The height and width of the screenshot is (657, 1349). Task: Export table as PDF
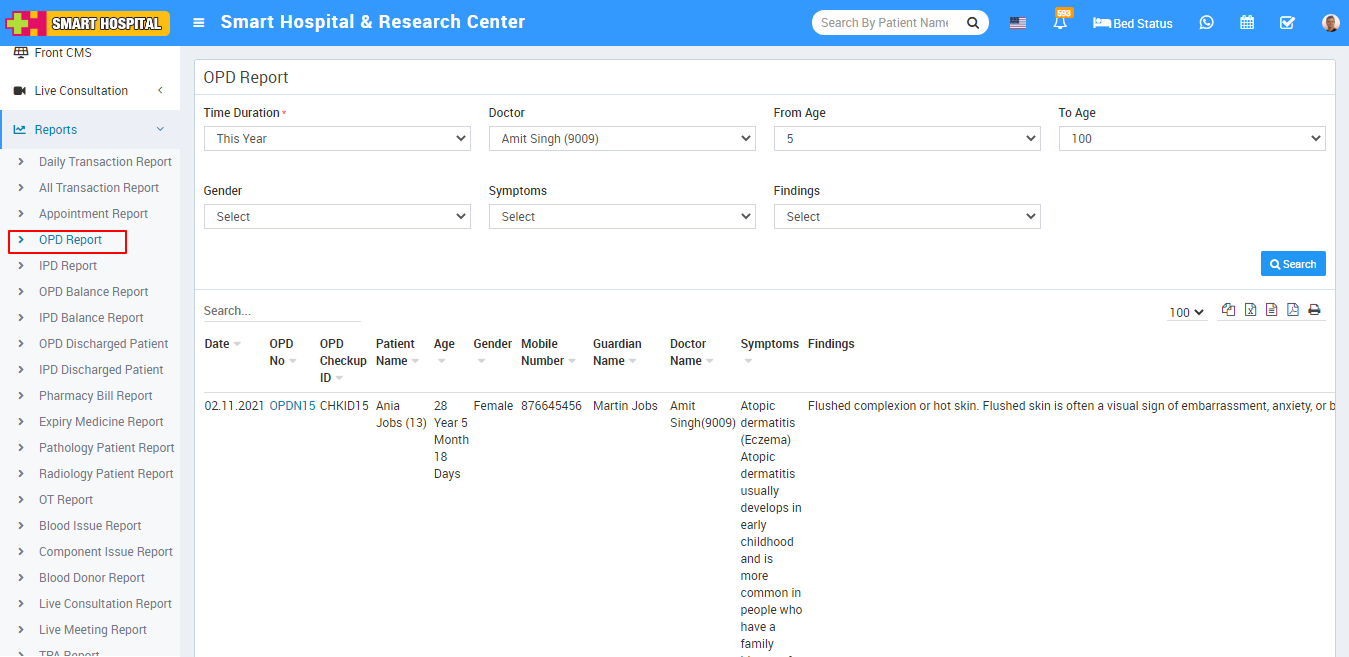1292,310
